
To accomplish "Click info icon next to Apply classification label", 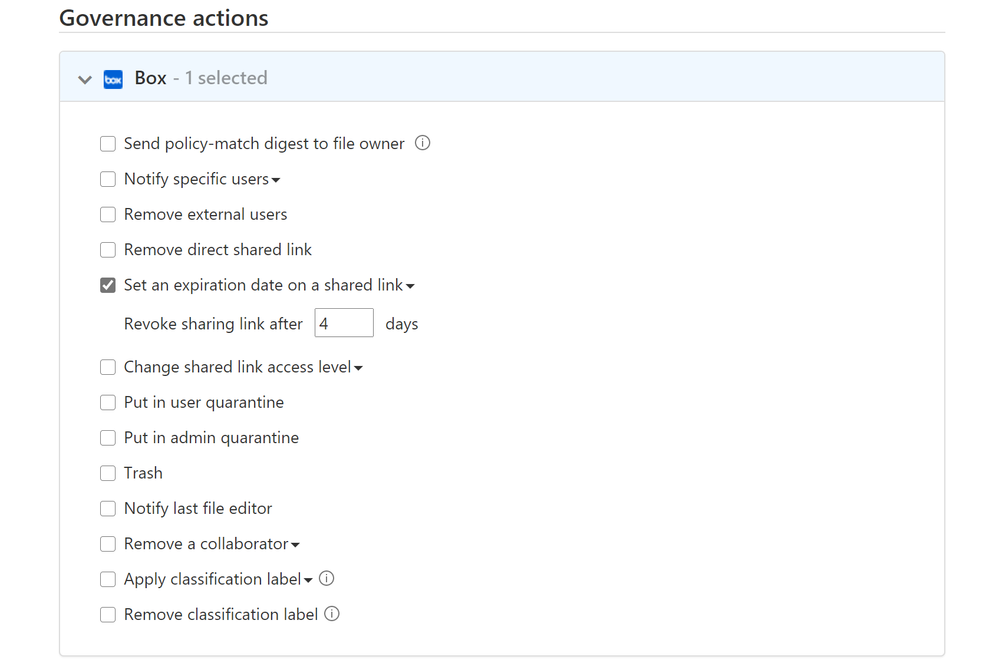I will click(x=327, y=578).
